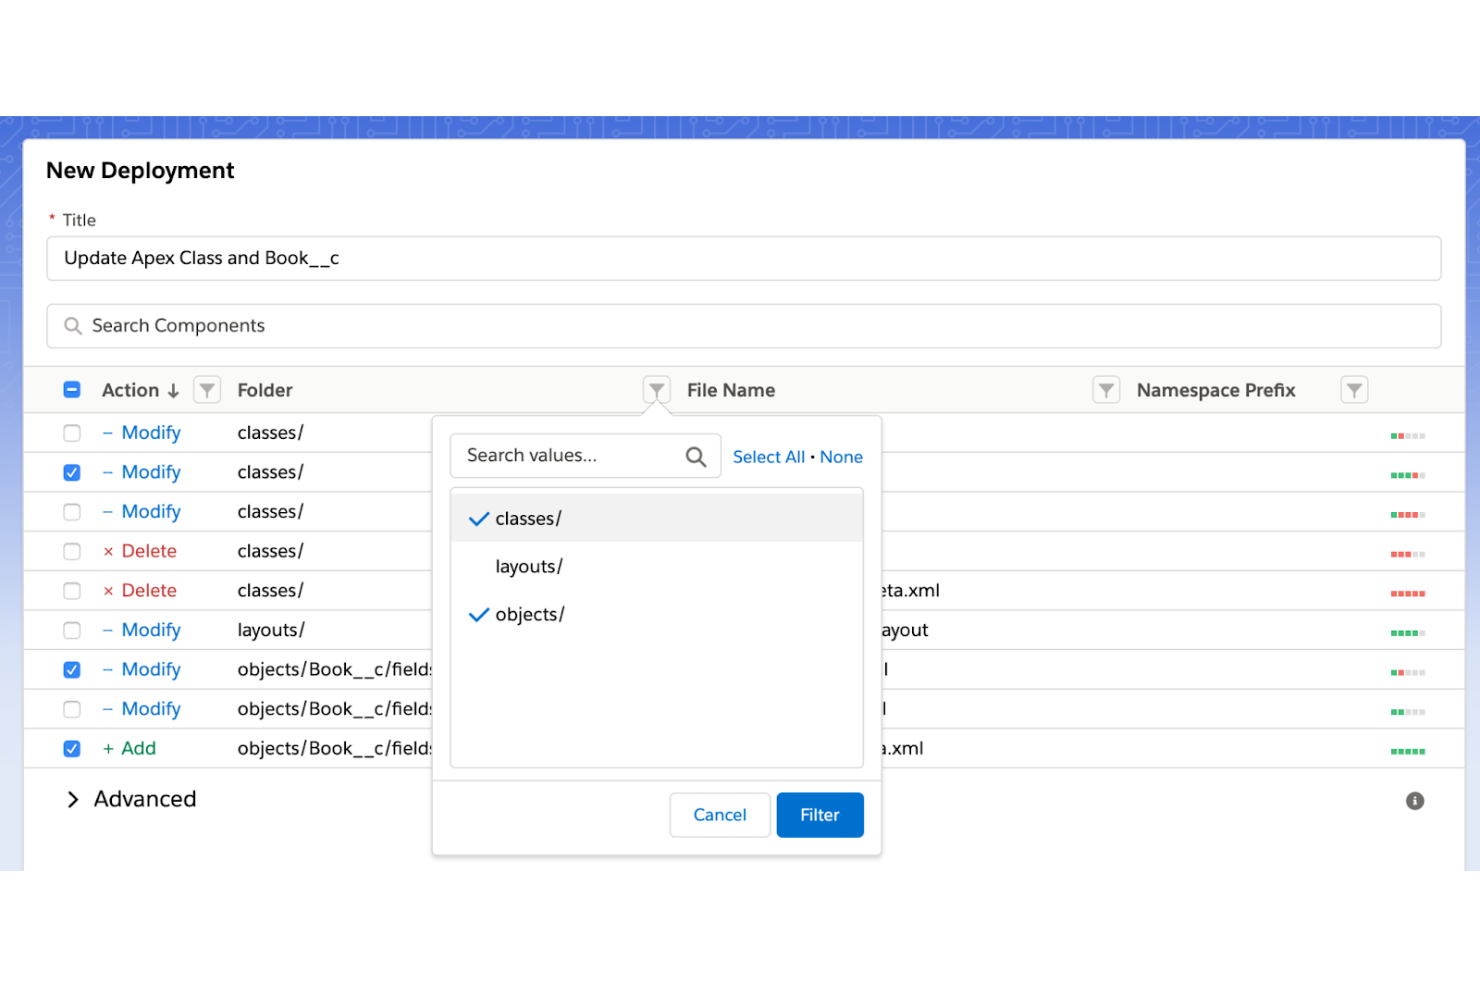Click the None link

(x=841, y=456)
